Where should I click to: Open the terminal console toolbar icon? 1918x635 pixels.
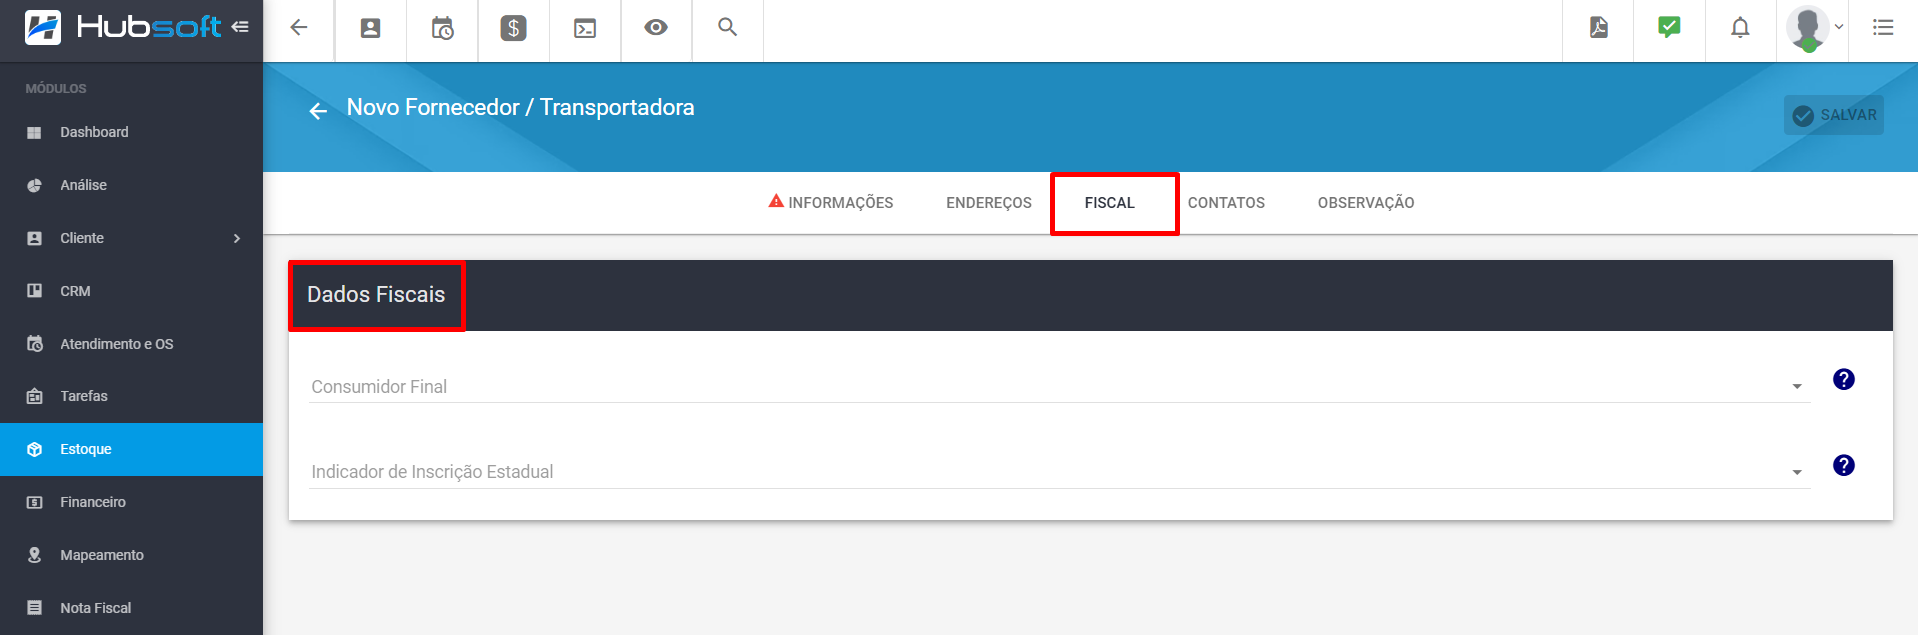point(585,29)
